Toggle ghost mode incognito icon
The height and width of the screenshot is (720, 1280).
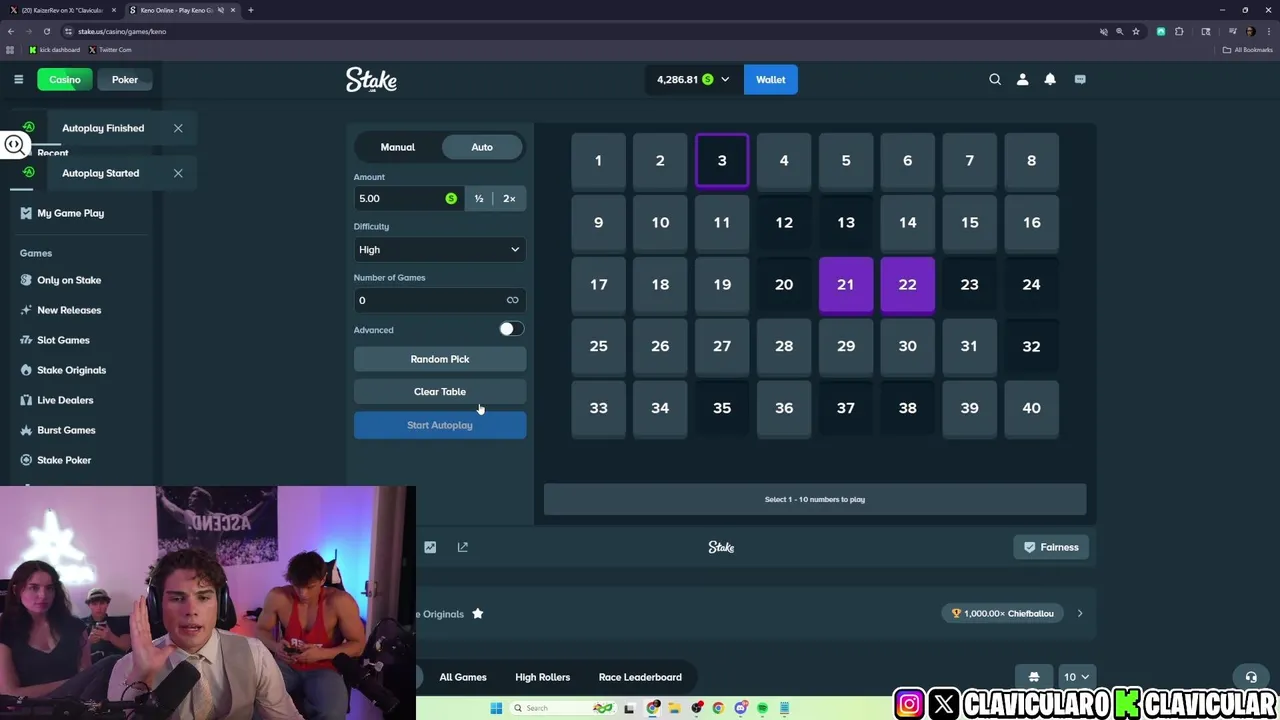click(1034, 677)
